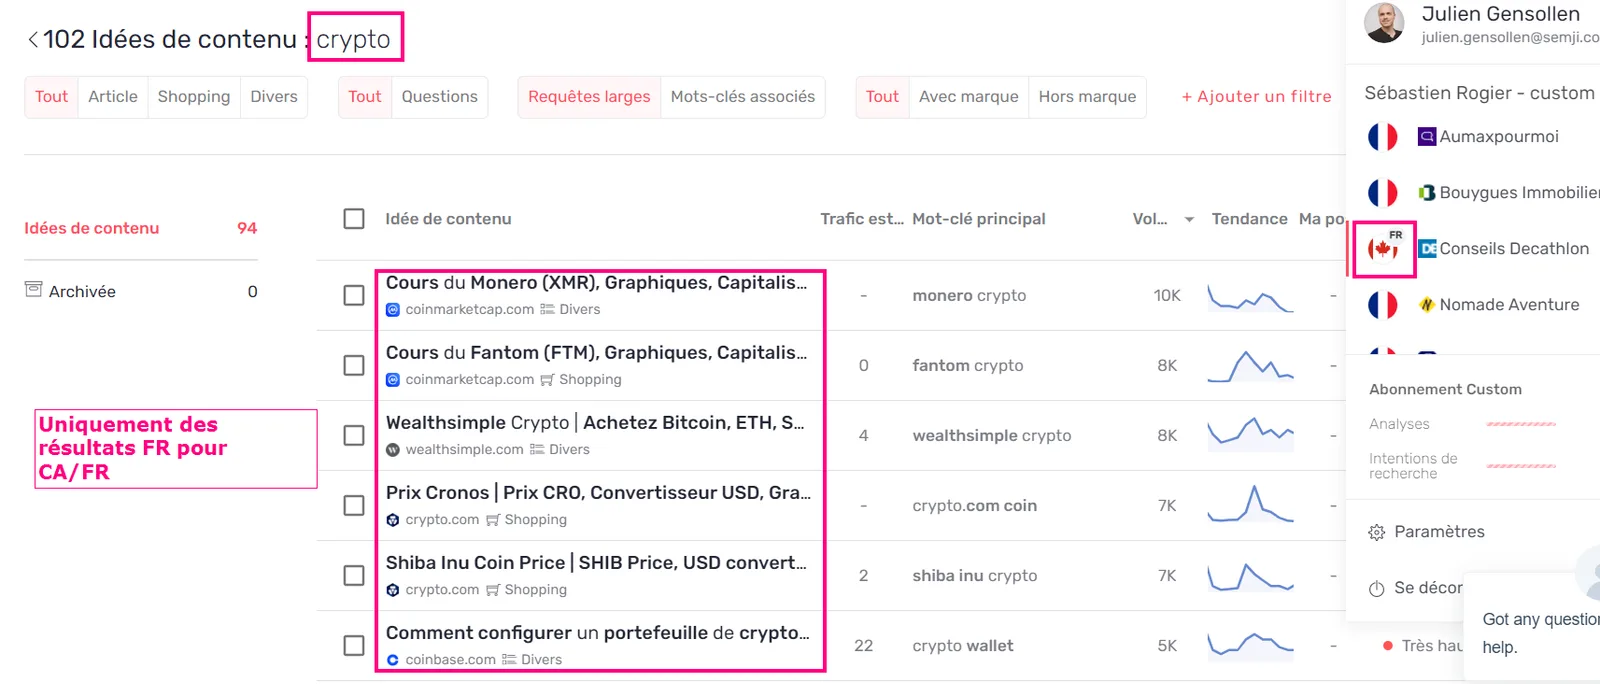This screenshot has width=1600, height=684.
Task: View trend sparkline for crypto wallet
Action: [1250, 645]
